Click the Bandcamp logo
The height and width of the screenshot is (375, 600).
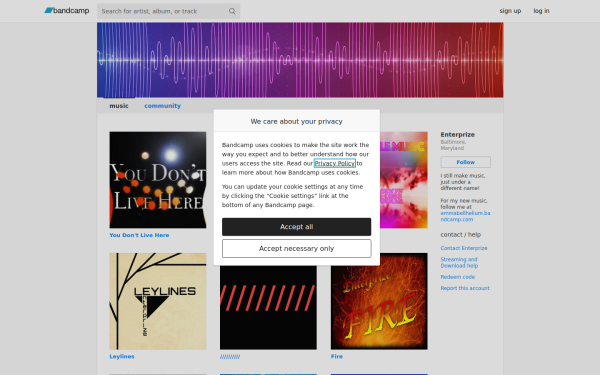click(x=67, y=11)
